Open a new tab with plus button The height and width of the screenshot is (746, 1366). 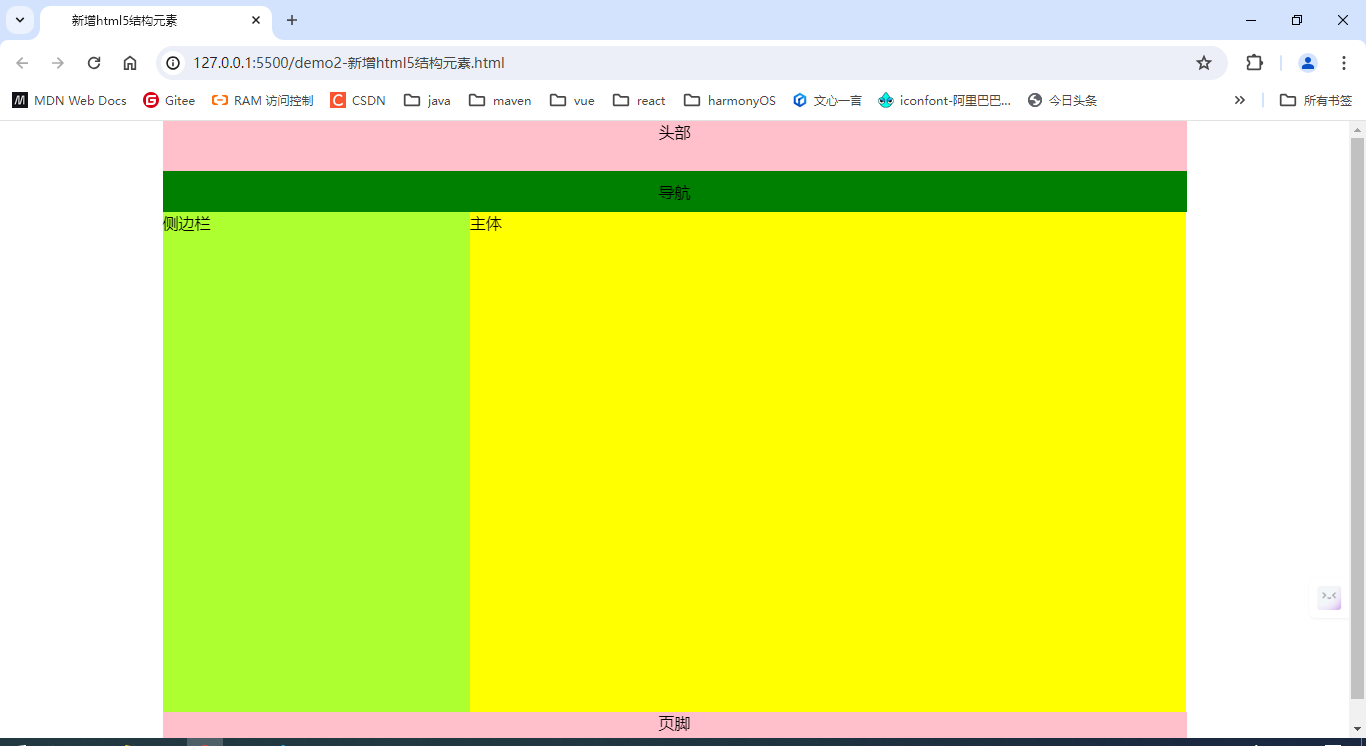(292, 20)
